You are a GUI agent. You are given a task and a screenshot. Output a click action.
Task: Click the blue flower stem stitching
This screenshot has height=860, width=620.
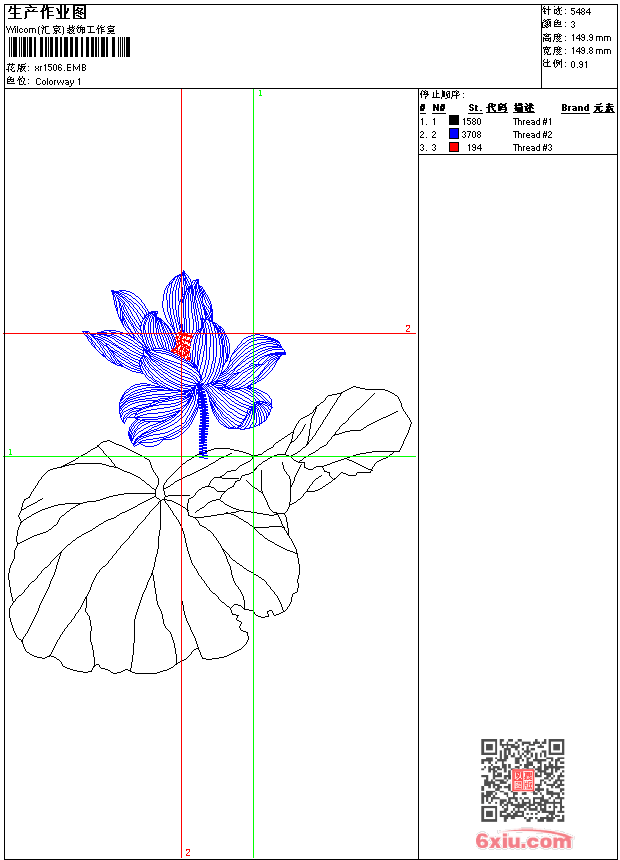click(x=203, y=421)
